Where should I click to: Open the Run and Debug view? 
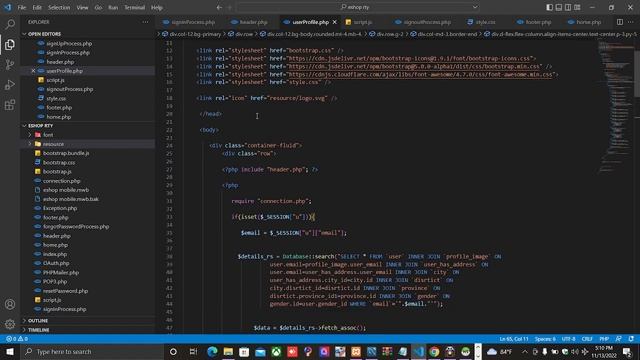[10, 85]
